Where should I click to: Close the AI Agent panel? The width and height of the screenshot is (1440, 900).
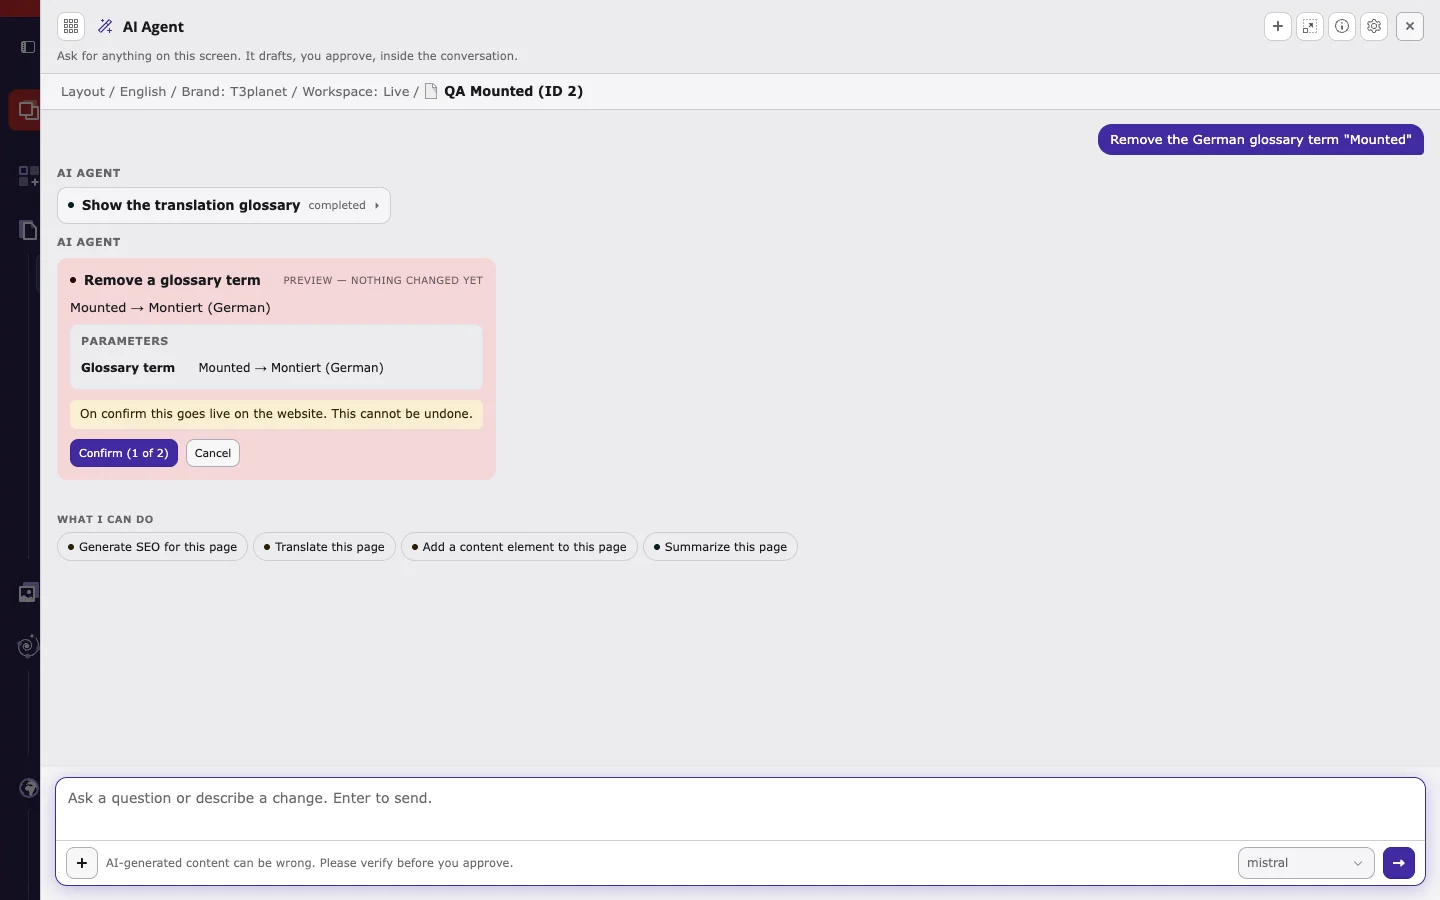click(1410, 27)
